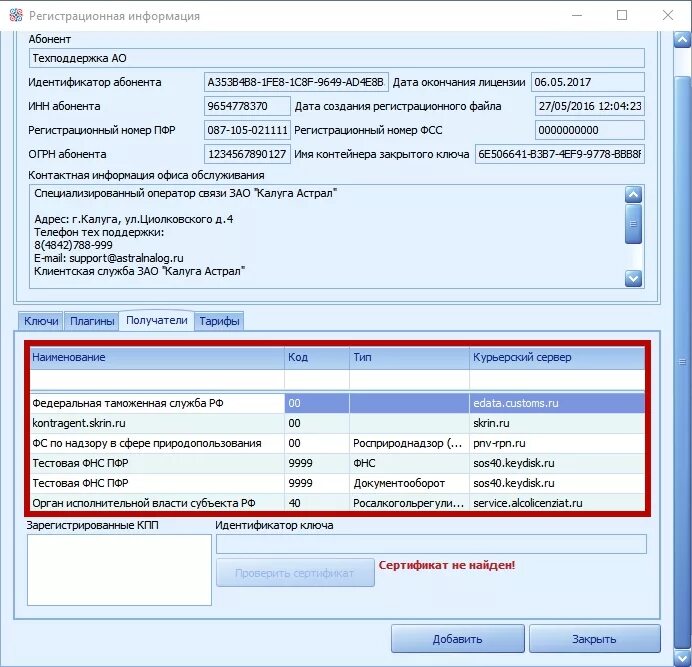This screenshot has height=667, width=692.
Task: Open the Плагины tab
Action: 92,321
